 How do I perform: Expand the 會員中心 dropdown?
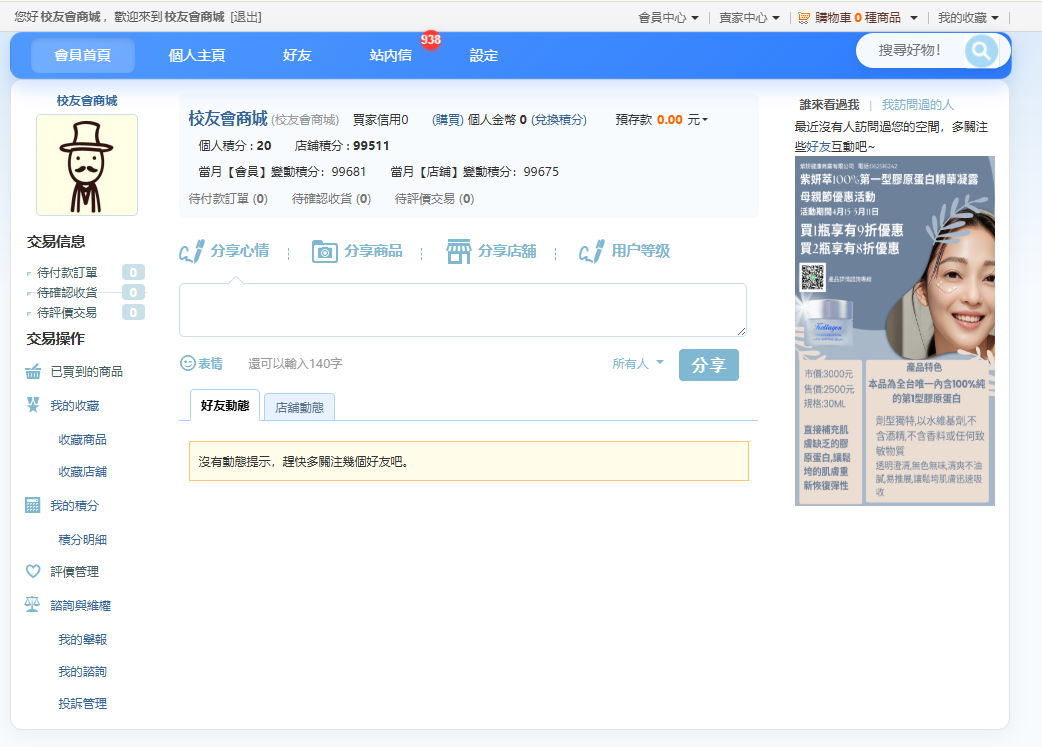point(669,18)
